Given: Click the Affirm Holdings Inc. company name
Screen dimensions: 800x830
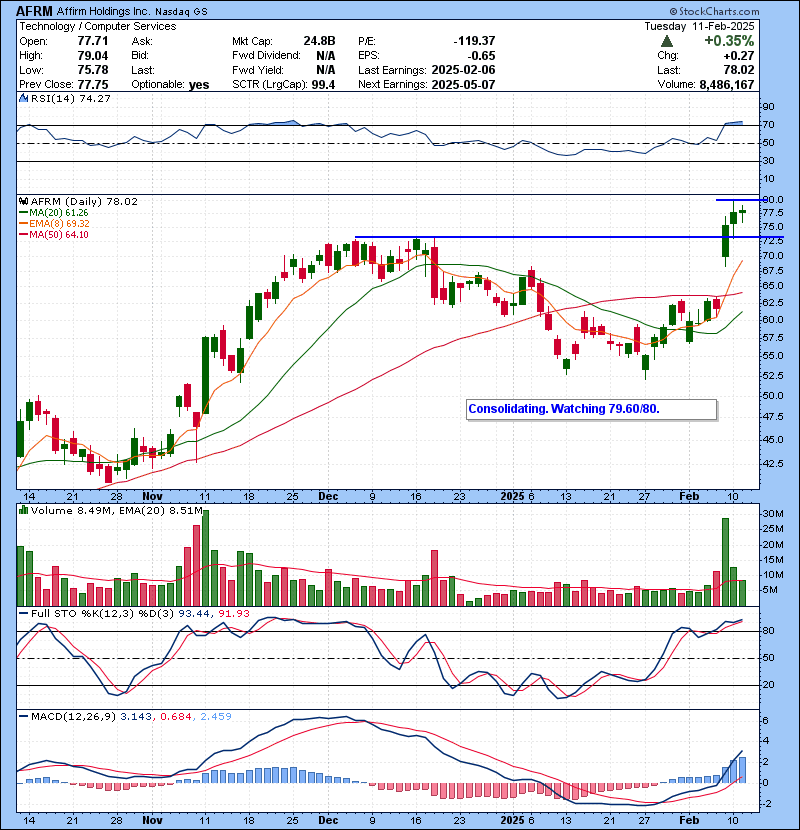Looking at the screenshot, I should tap(103, 11).
